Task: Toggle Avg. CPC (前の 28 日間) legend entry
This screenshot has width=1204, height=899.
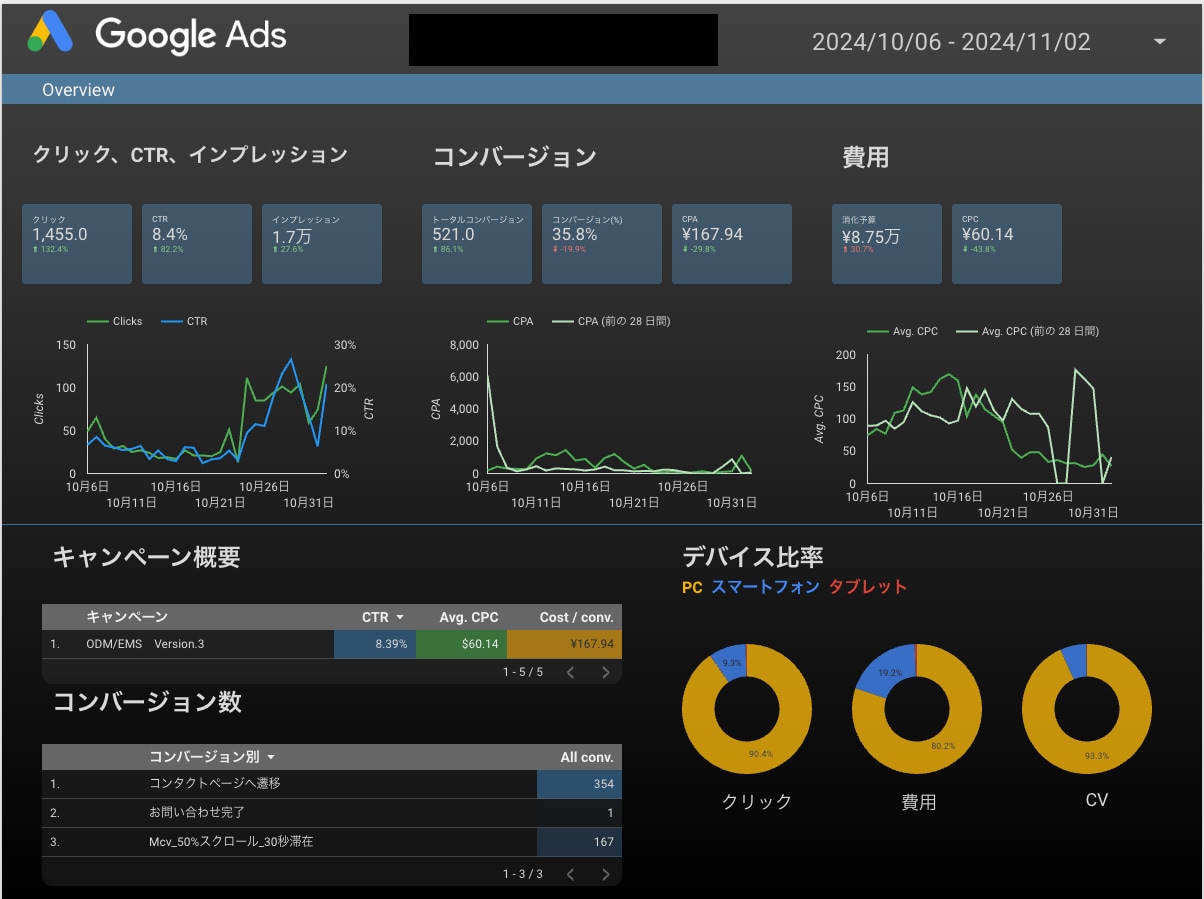Action: [1027, 331]
